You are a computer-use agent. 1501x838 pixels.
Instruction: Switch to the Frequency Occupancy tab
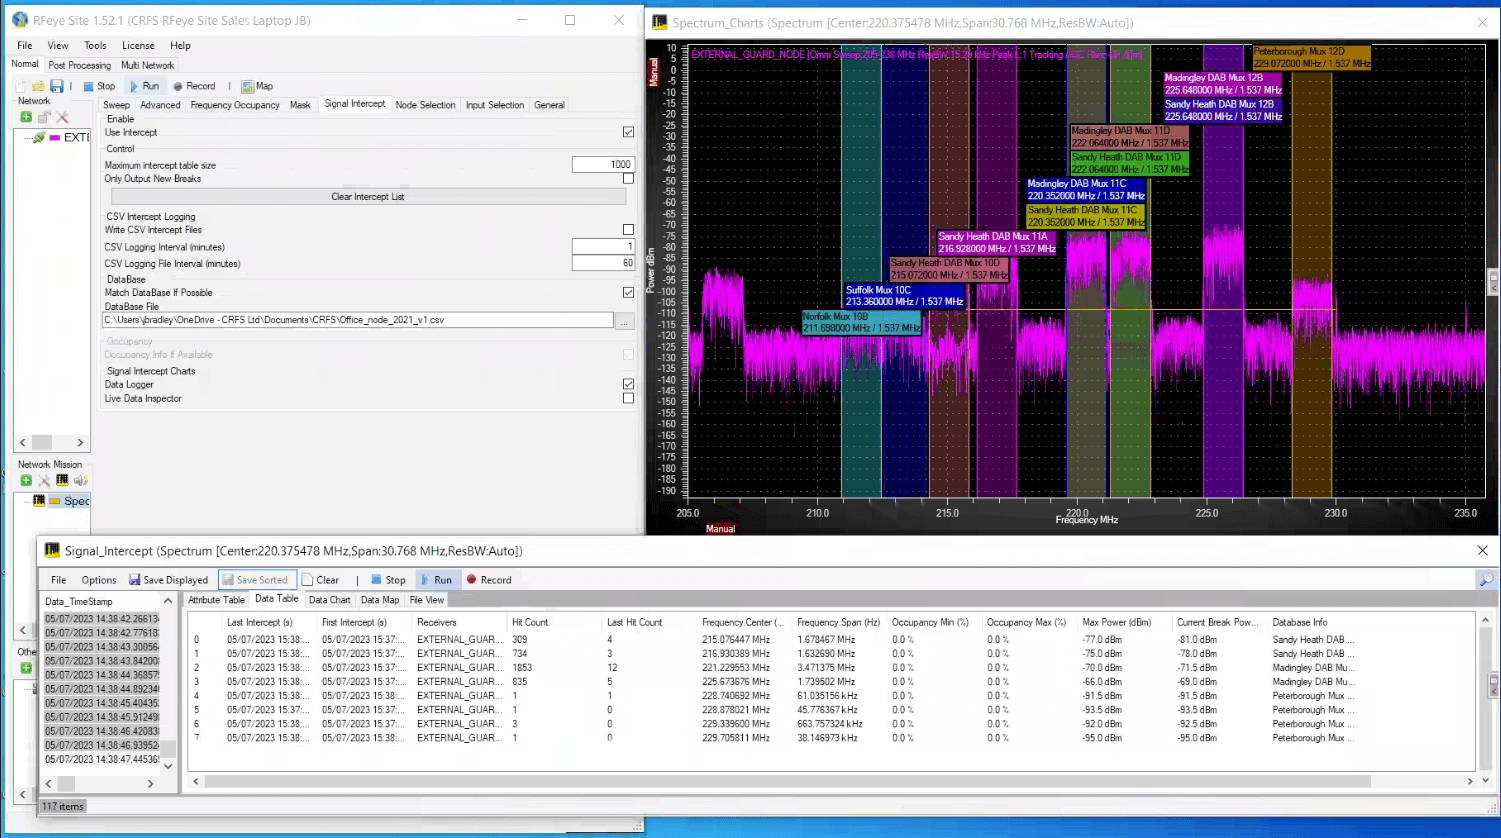pos(235,105)
